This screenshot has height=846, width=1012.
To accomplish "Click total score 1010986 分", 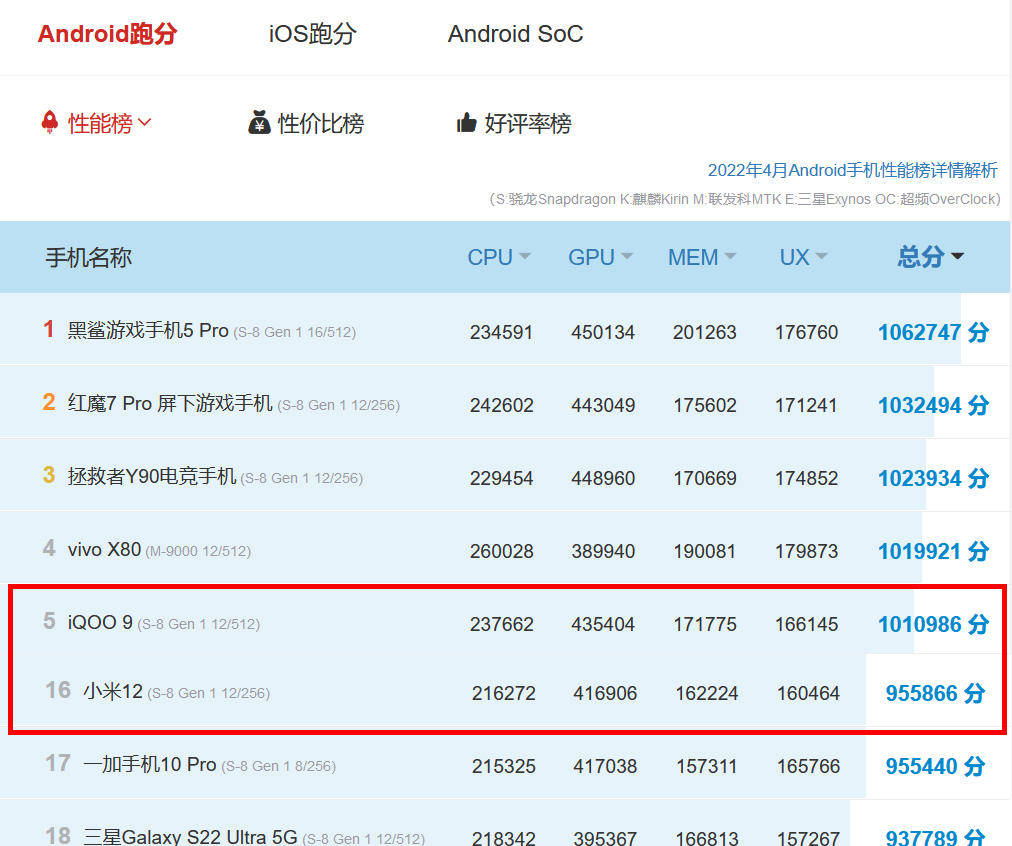I will point(933,624).
